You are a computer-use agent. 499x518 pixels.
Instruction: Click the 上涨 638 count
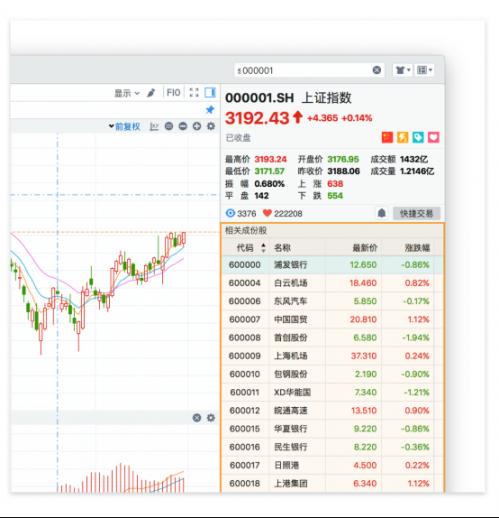[x=335, y=184]
